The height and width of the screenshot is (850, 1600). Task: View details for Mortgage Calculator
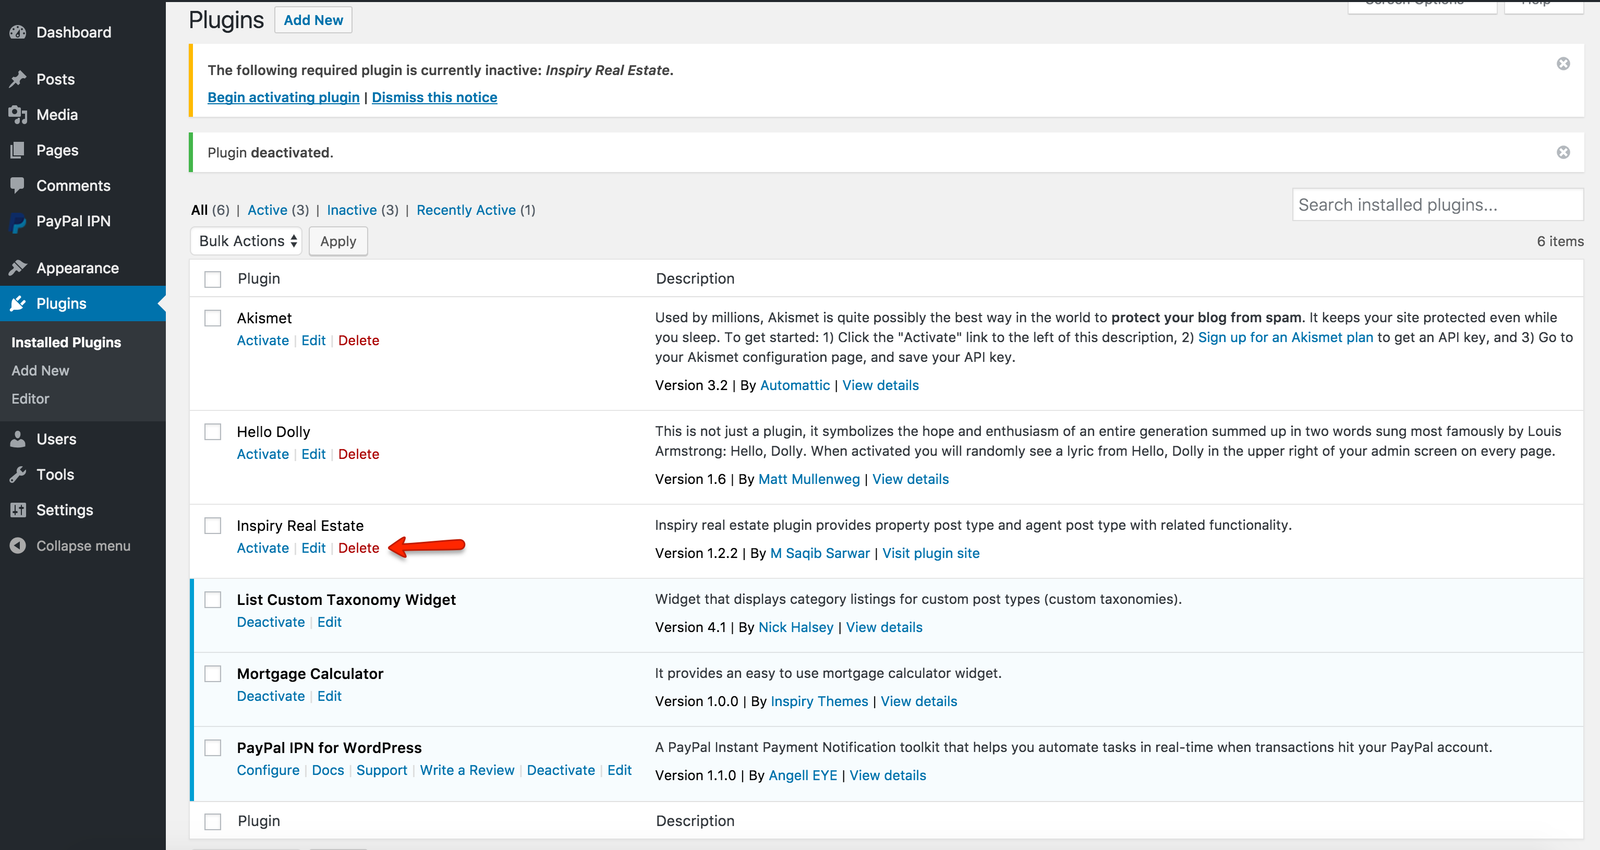tap(919, 701)
